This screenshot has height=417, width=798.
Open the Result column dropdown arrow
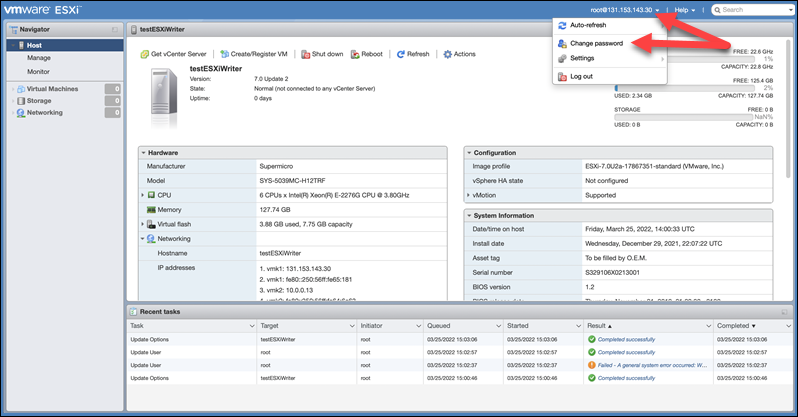(708, 326)
